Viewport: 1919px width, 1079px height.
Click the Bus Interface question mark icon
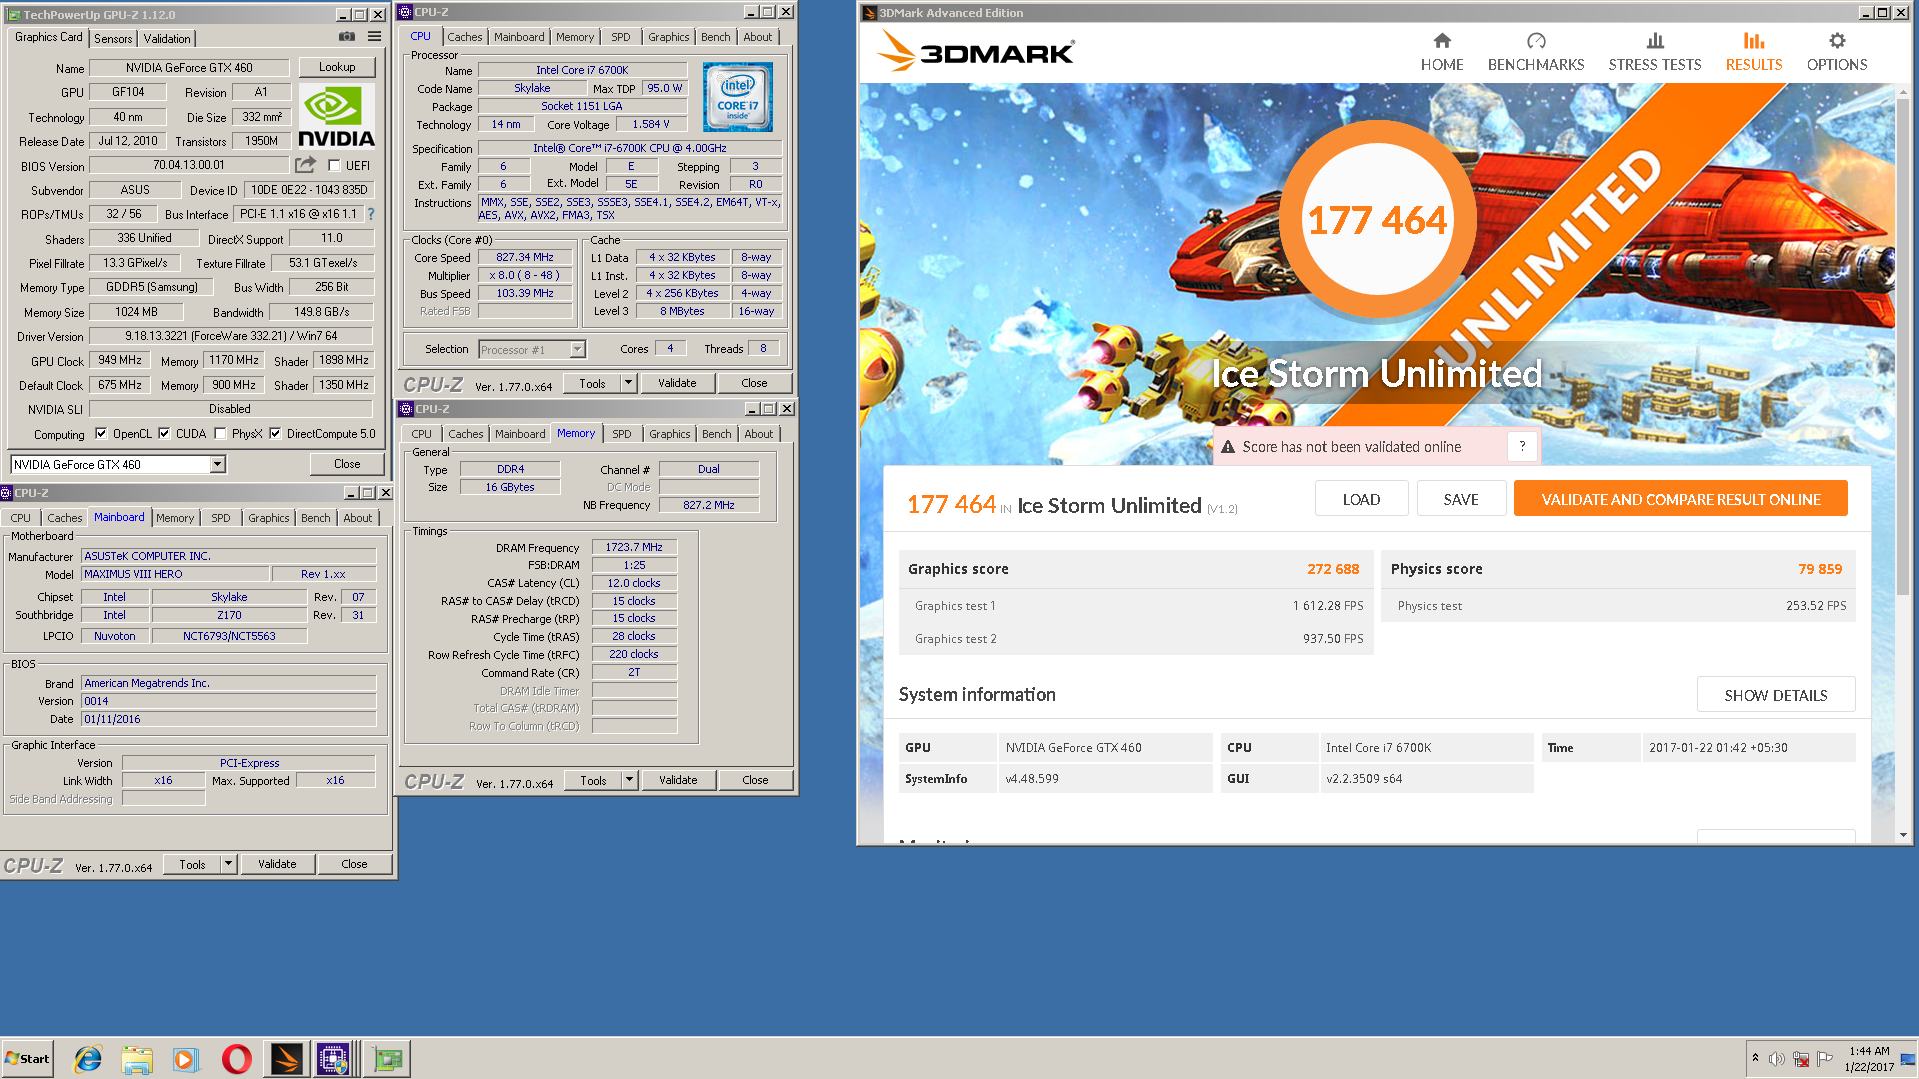tap(371, 214)
